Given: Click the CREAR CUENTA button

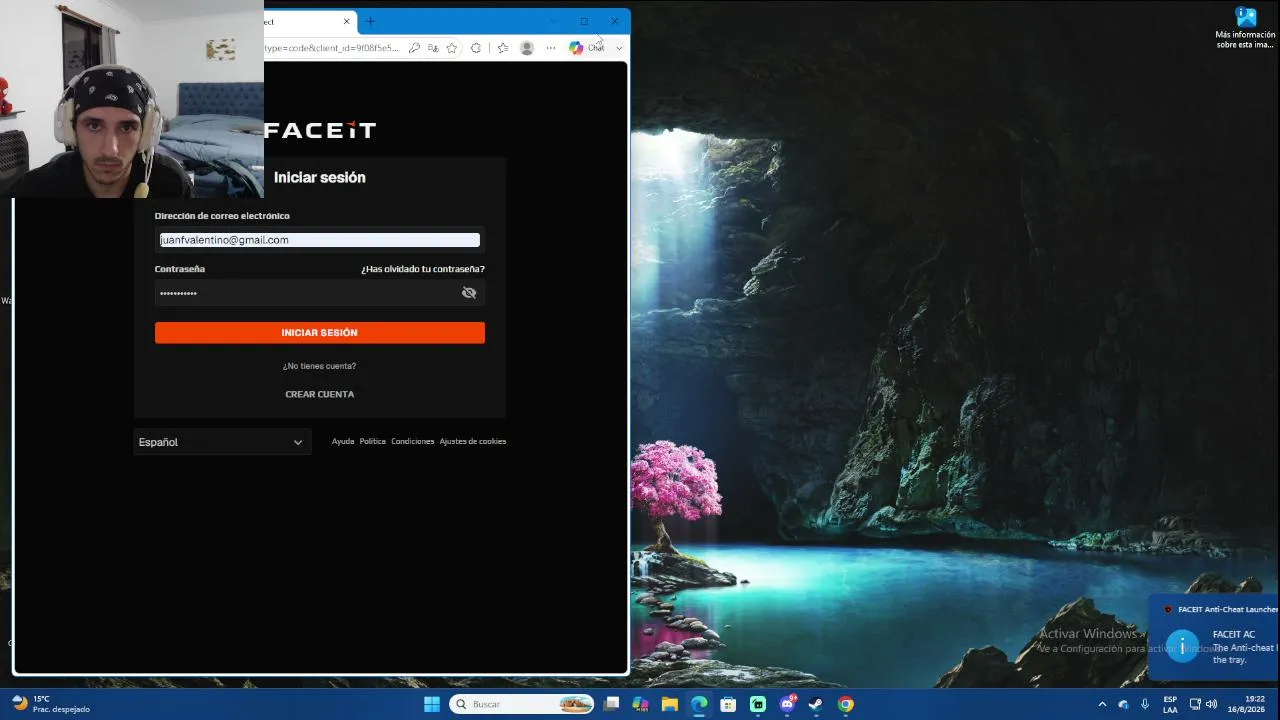Looking at the screenshot, I should coord(320,394).
